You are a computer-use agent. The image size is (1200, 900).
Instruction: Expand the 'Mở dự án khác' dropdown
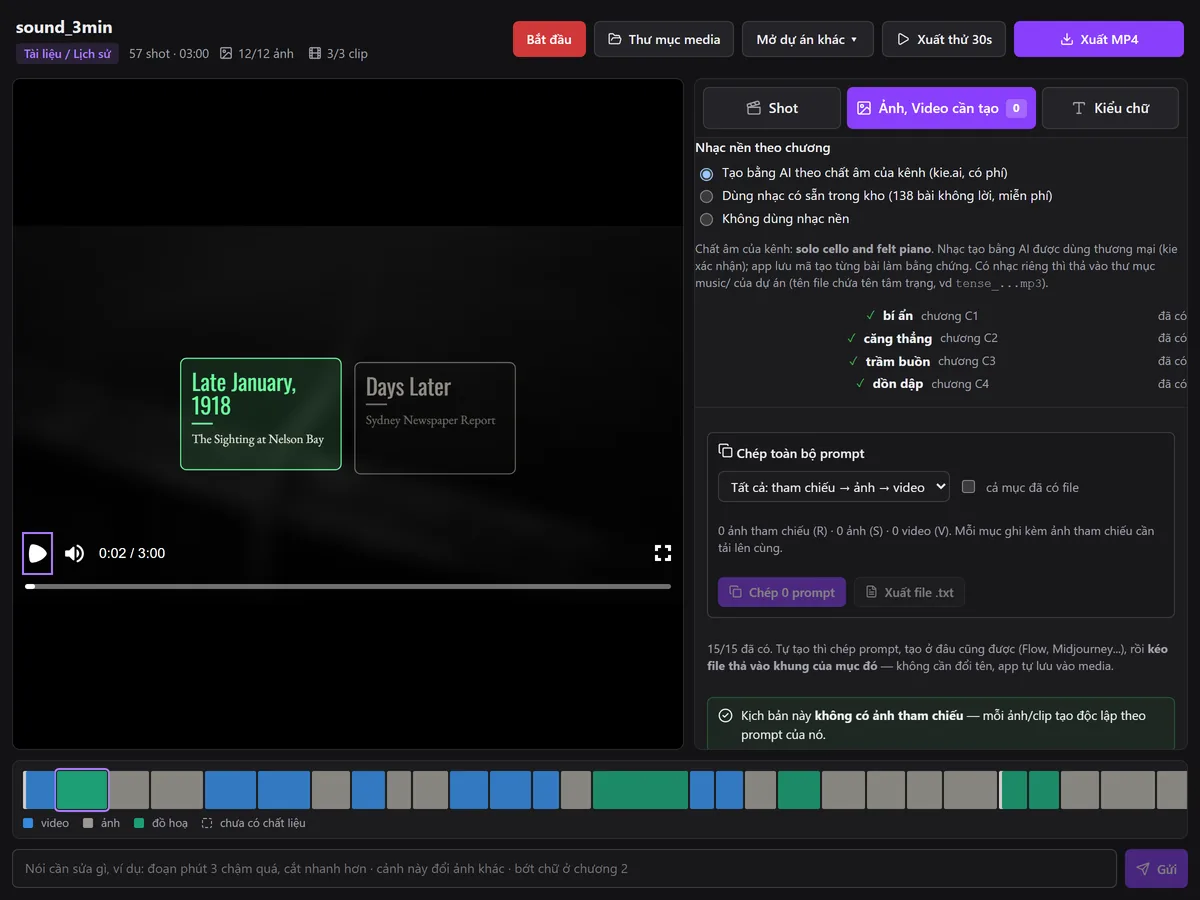[808, 39]
